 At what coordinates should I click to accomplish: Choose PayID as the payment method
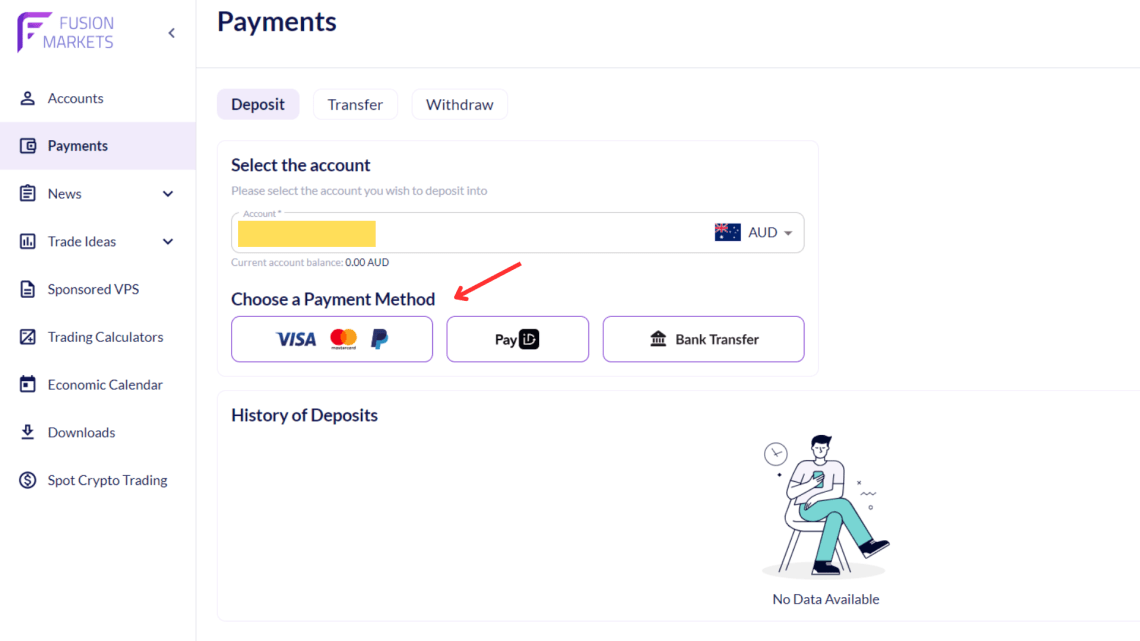click(517, 338)
